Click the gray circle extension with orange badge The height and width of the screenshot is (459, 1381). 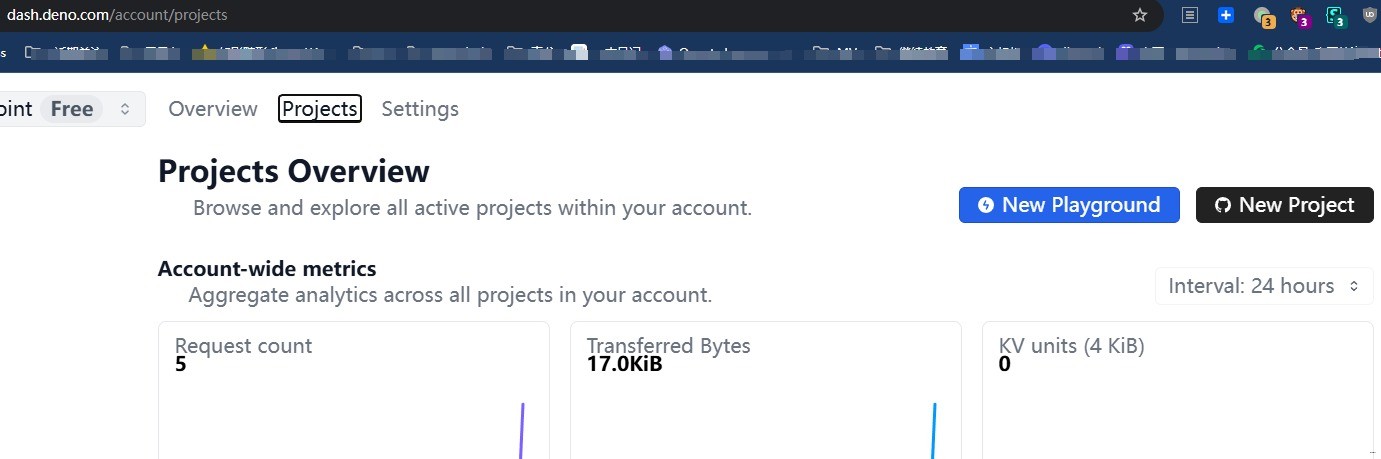[x=1264, y=16]
